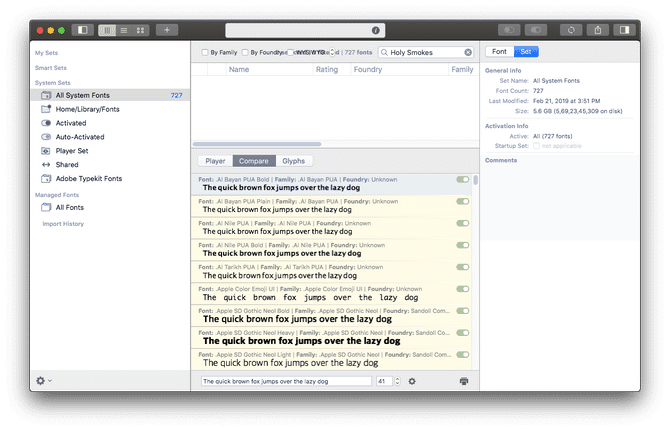This screenshot has height=431, width=670.
Task: Click the info icon in title field
Action: [376, 30]
